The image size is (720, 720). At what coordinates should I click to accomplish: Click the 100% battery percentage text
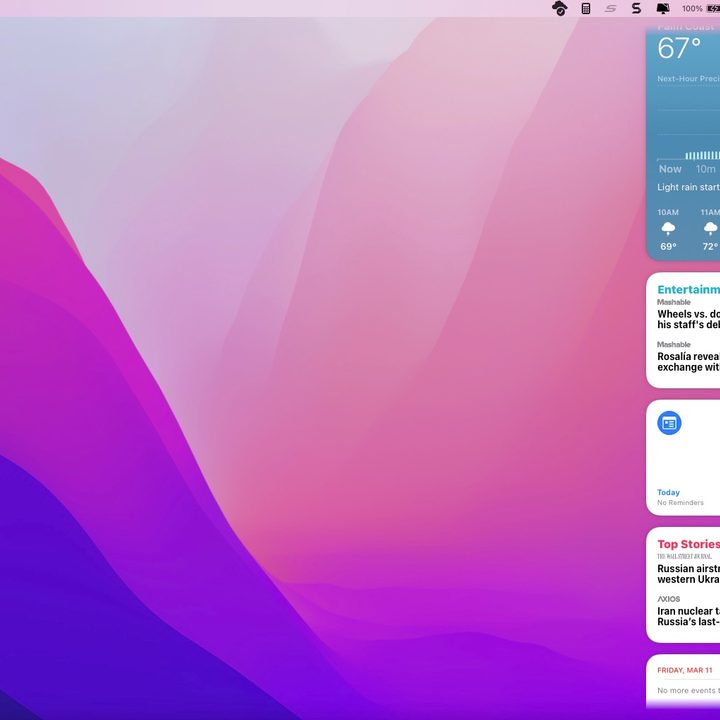[692, 9]
